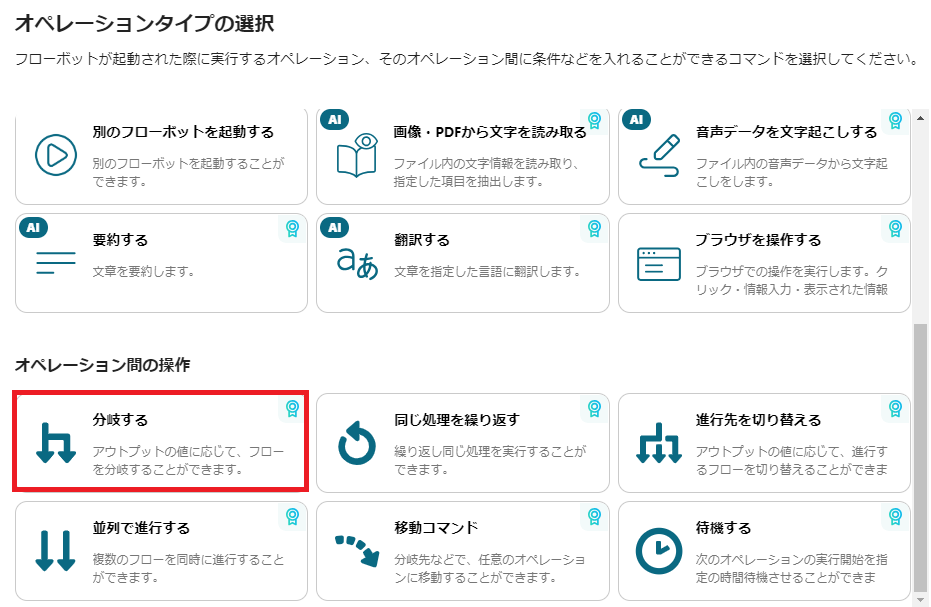Screen dimensions: 931x607
Task: Click the ribbon badge on 画像・PDFから文字を読み取る card
Action: pyautogui.click(x=594, y=121)
